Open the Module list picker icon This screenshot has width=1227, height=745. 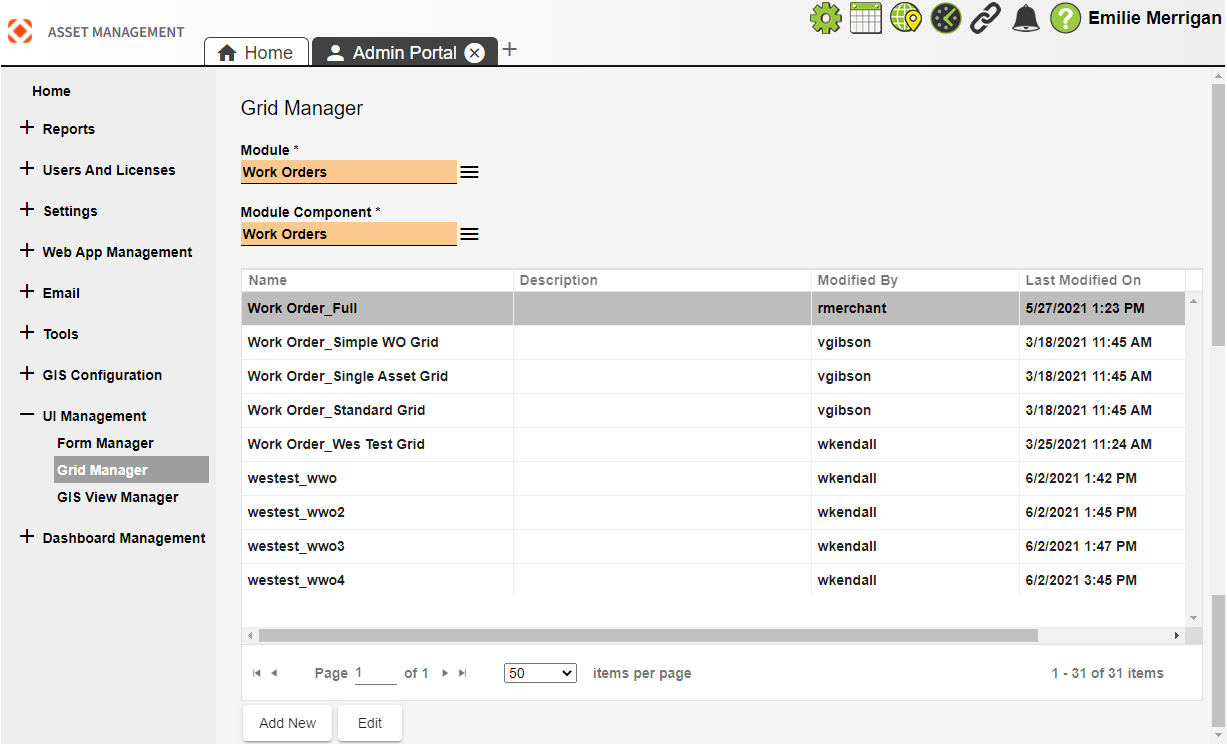pyautogui.click(x=469, y=171)
